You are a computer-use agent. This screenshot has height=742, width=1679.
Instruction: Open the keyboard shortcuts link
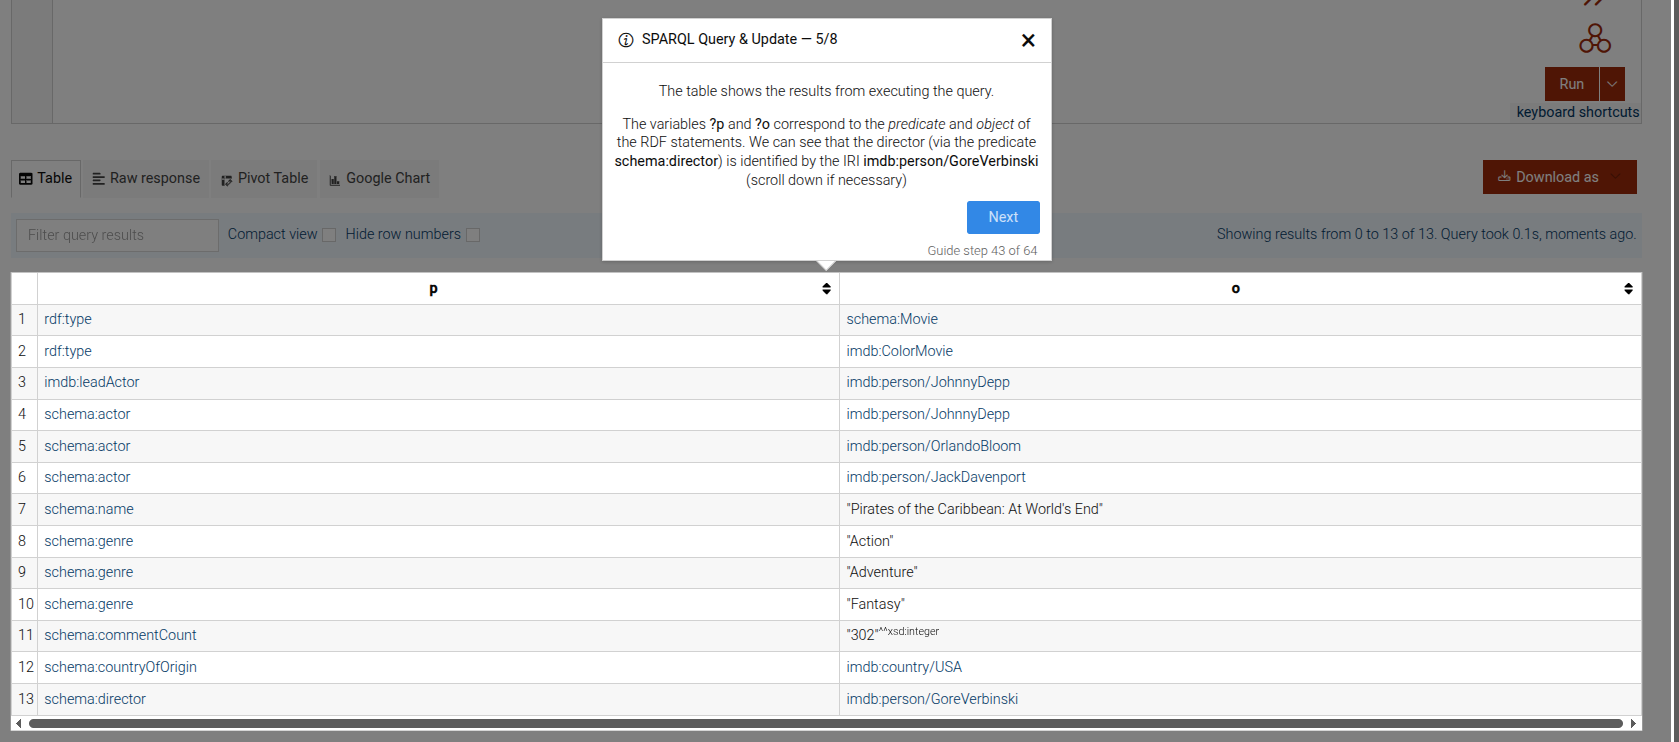coord(1577,112)
